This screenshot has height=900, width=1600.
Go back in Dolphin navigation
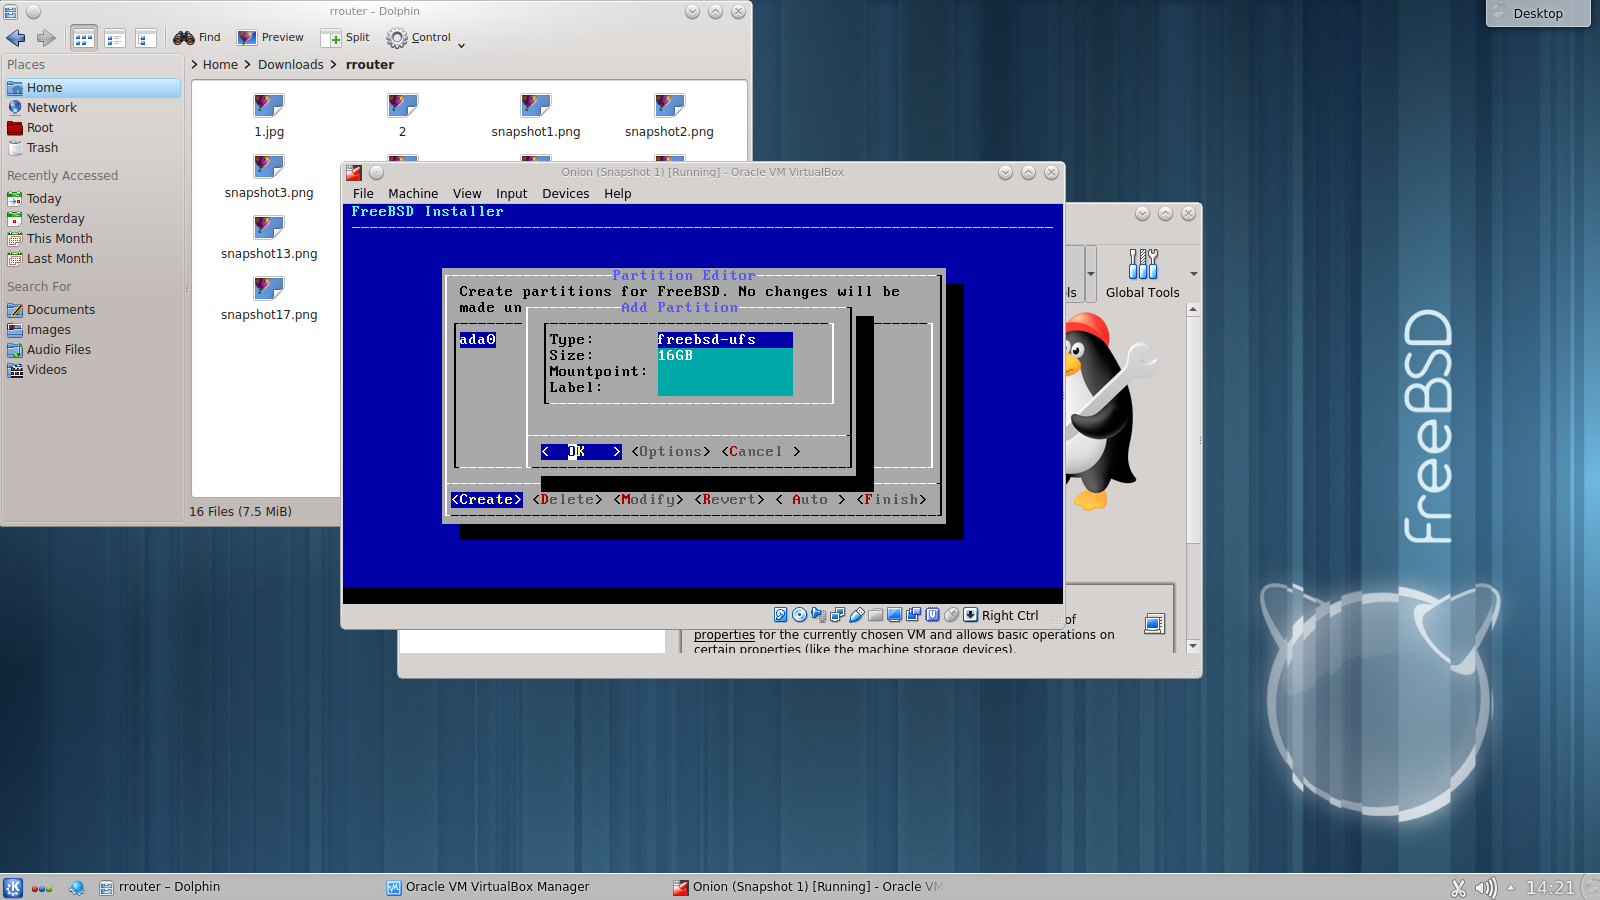pos(15,38)
